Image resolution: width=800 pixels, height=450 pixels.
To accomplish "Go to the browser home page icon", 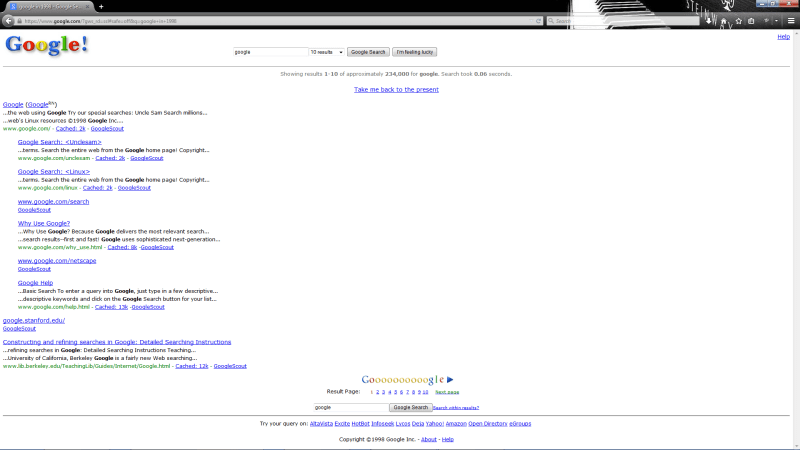I will point(723,21).
